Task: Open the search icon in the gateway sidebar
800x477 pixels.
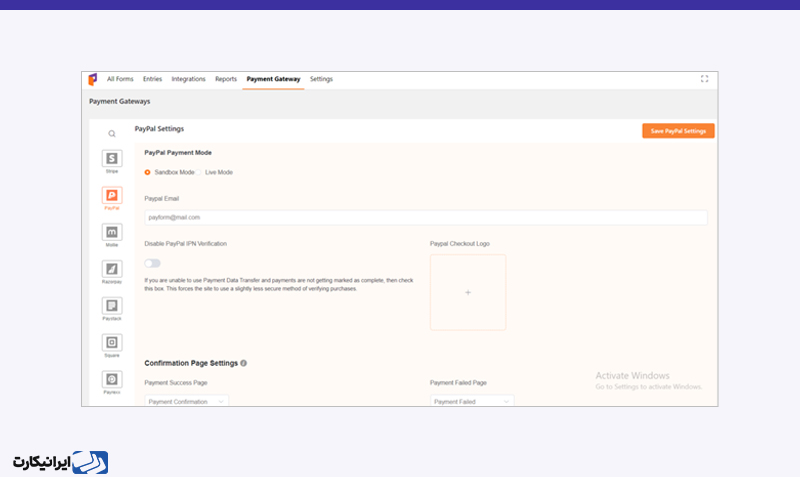Action: (112, 134)
